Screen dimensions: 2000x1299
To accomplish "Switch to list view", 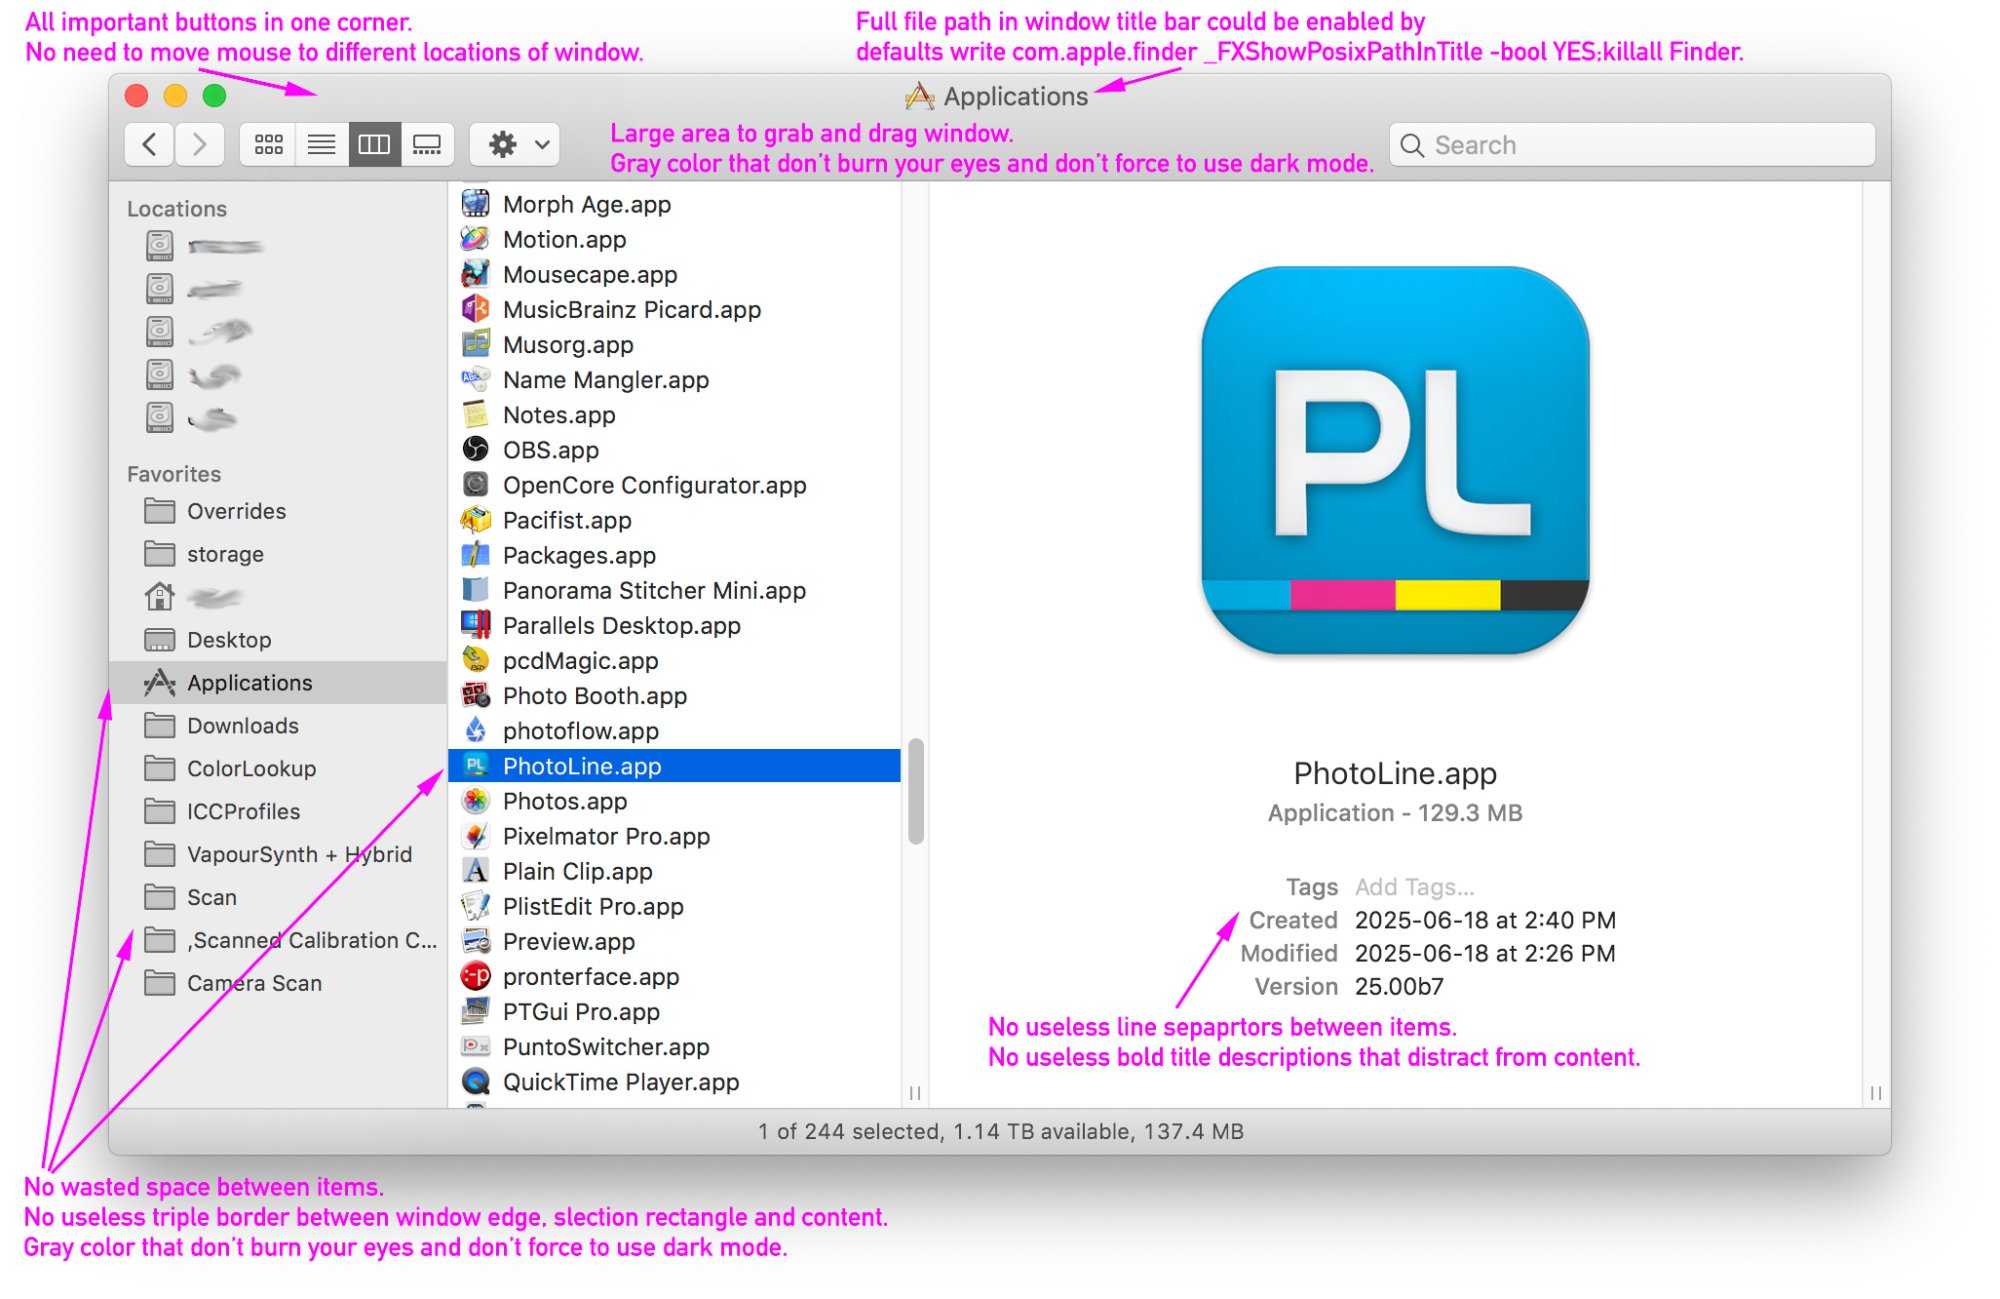I will pyautogui.click(x=321, y=145).
